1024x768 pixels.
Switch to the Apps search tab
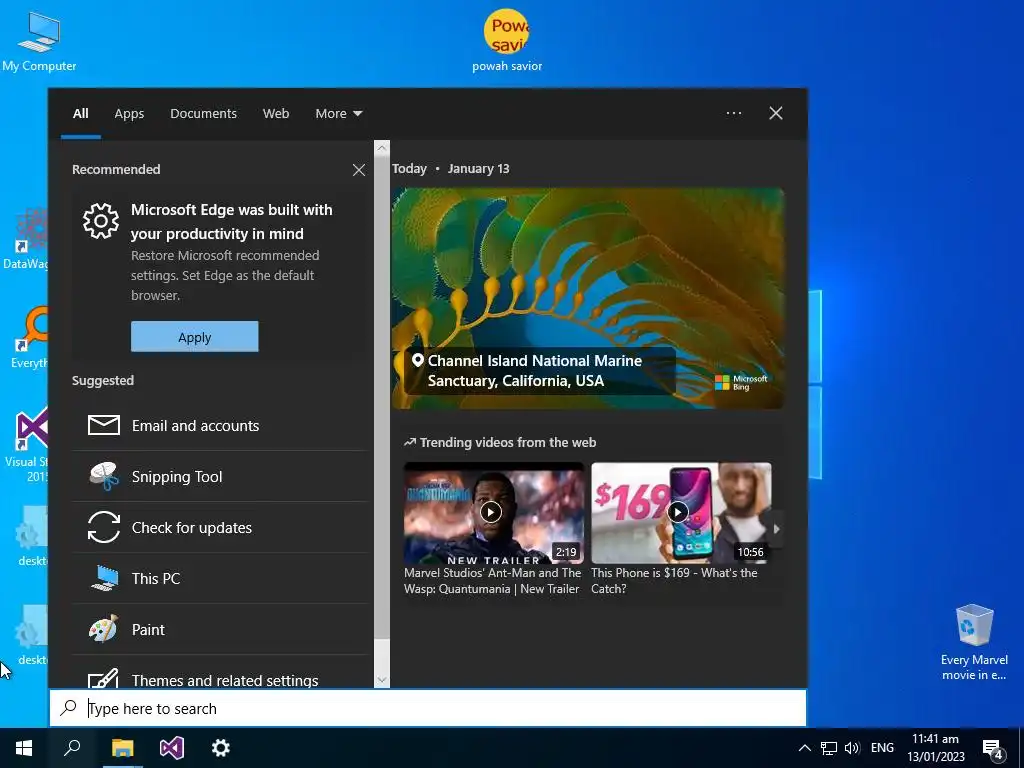(x=129, y=113)
